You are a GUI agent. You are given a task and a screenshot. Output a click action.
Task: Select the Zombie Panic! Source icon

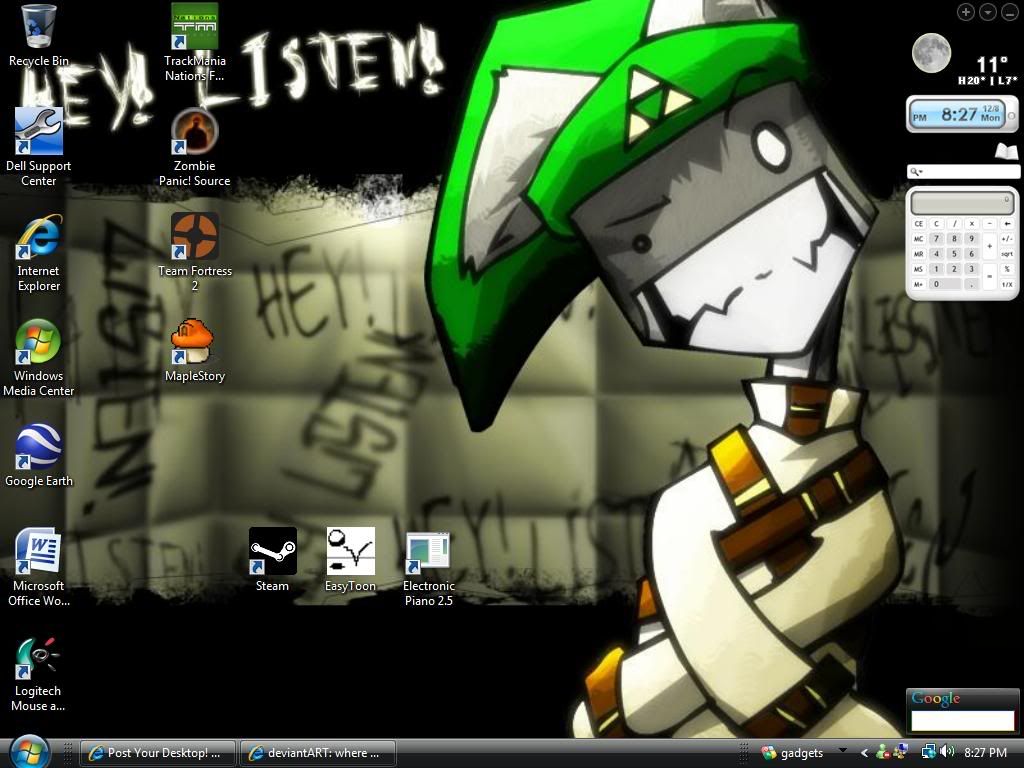(194, 132)
